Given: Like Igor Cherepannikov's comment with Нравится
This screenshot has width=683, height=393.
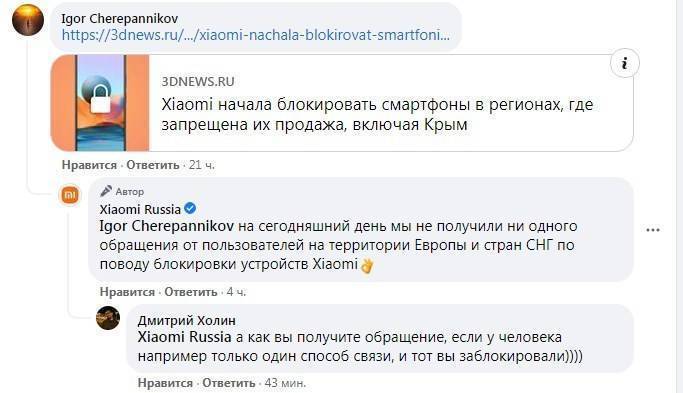Looking at the screenshot, I should (89, 165).
